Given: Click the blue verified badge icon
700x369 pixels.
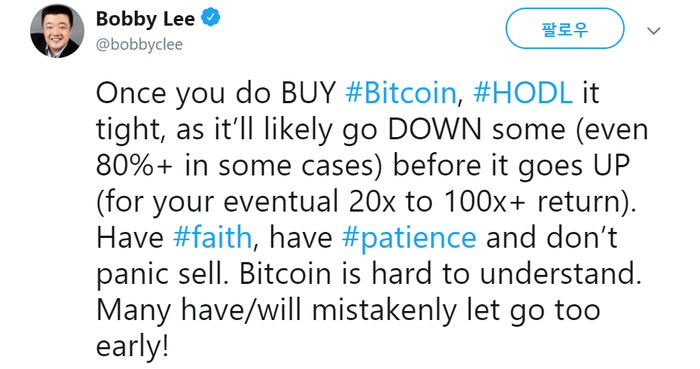Looking at the screenshot, I should (210, 18).
